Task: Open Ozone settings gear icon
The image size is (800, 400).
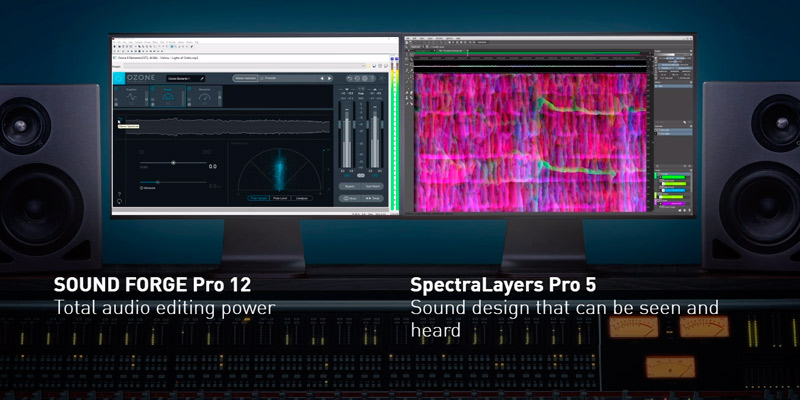Action: click(364, 78)
